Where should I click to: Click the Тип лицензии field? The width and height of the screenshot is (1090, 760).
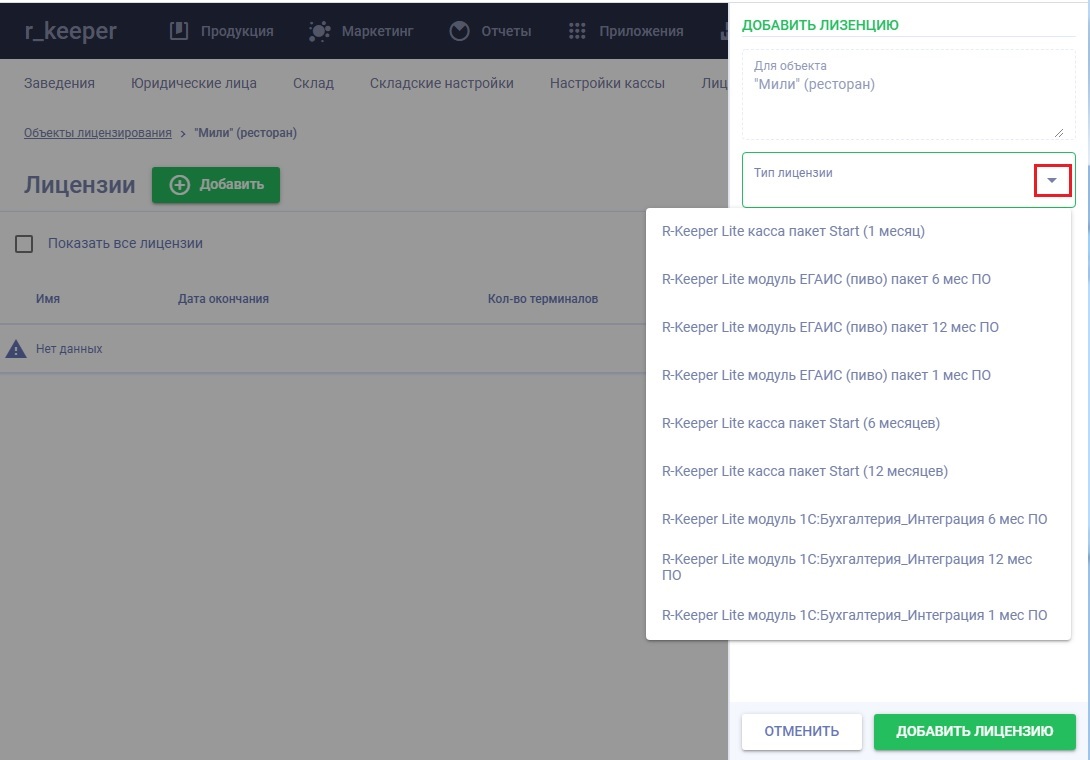[x=909, y=180]
